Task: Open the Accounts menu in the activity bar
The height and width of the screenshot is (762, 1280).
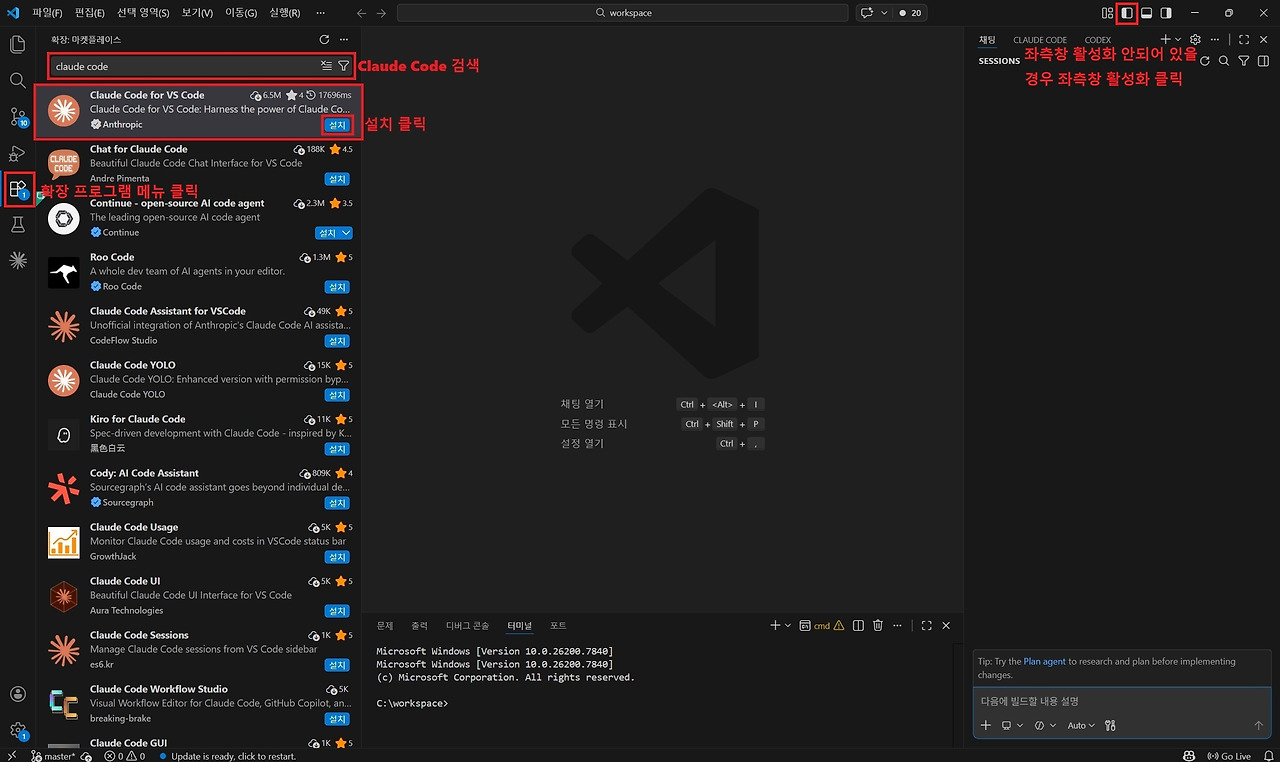Action: coord(17,694)
